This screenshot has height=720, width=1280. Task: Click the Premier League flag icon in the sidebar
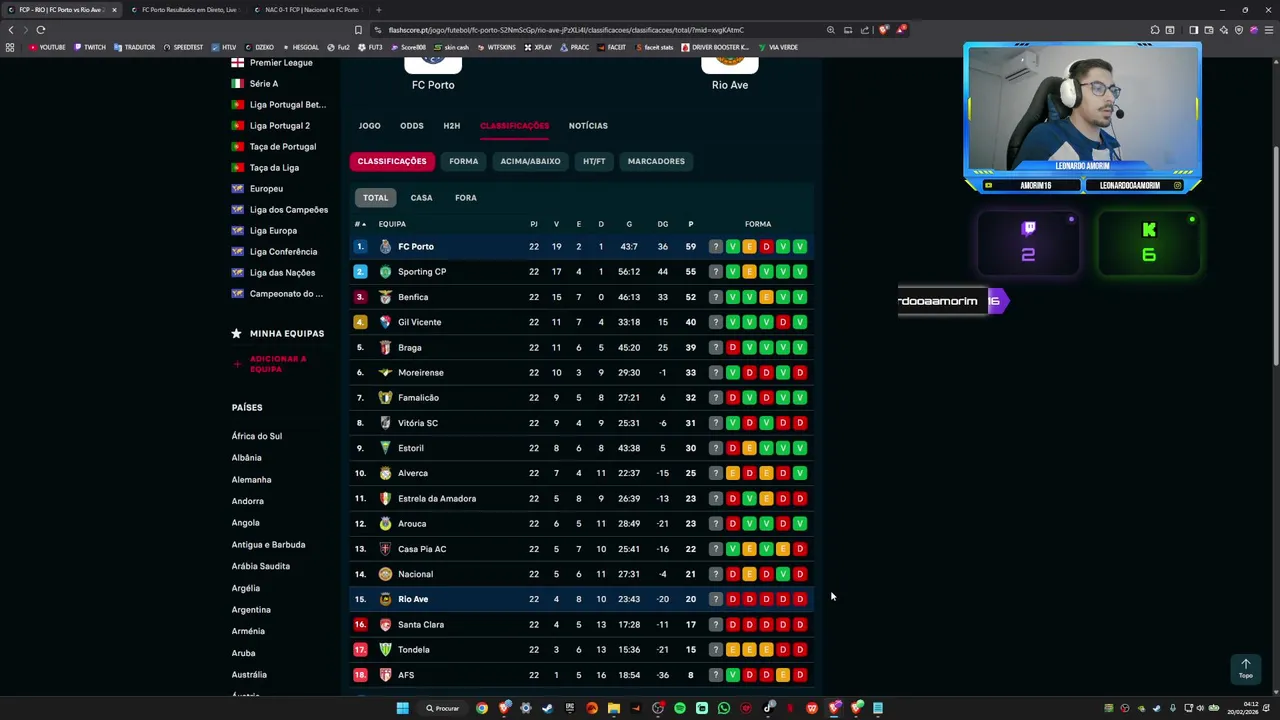237,62
